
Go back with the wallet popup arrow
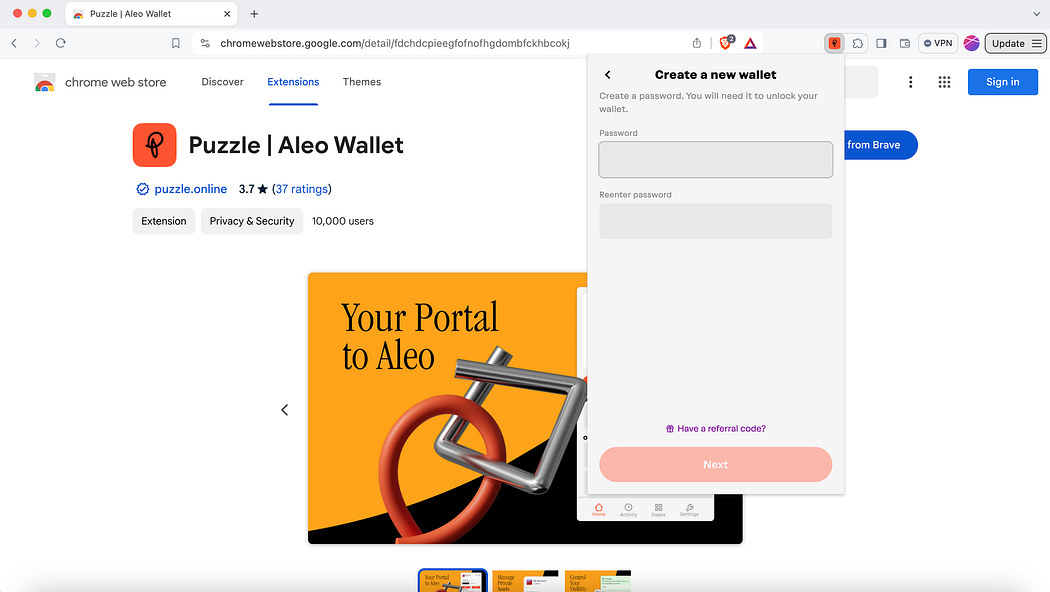pos(608,75)
